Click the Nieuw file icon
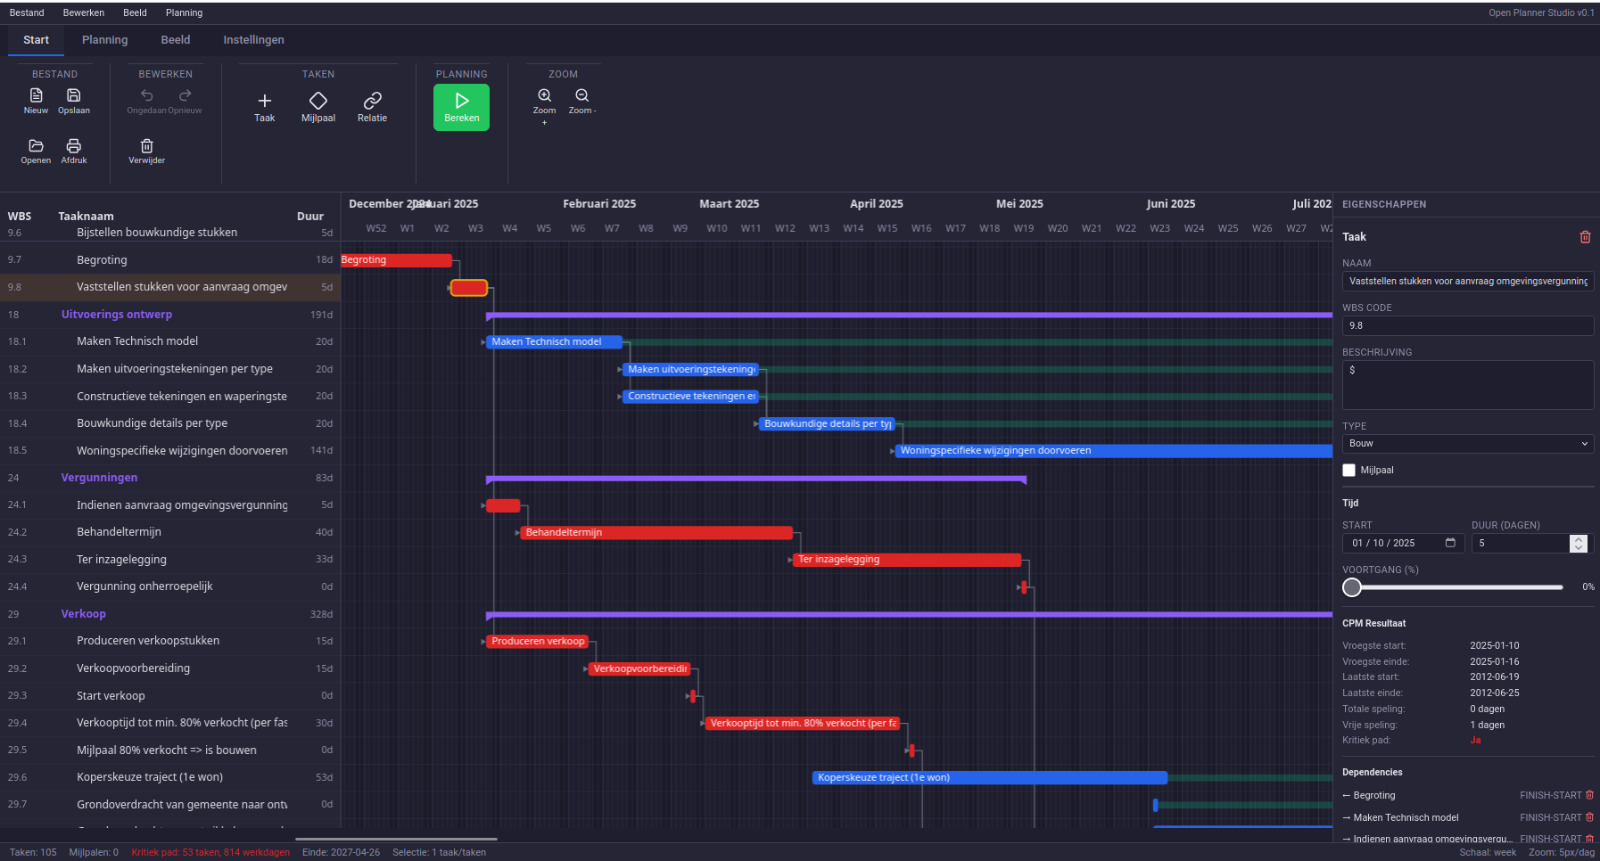The width and height of the screenshot is (1600, 861). [36, 97]
